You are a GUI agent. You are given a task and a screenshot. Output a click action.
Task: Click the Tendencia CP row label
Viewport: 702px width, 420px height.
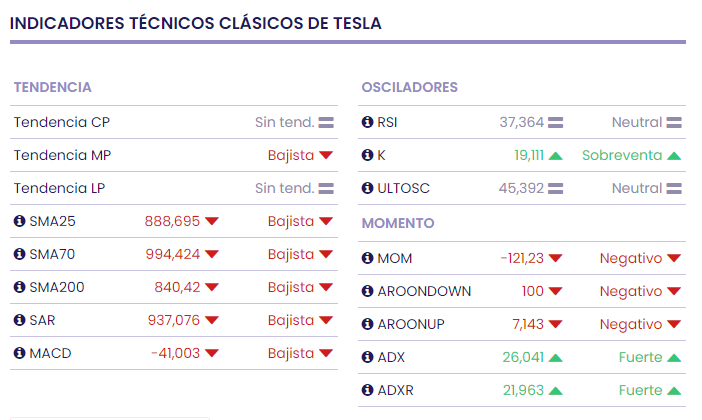click(x=62, y=122)
